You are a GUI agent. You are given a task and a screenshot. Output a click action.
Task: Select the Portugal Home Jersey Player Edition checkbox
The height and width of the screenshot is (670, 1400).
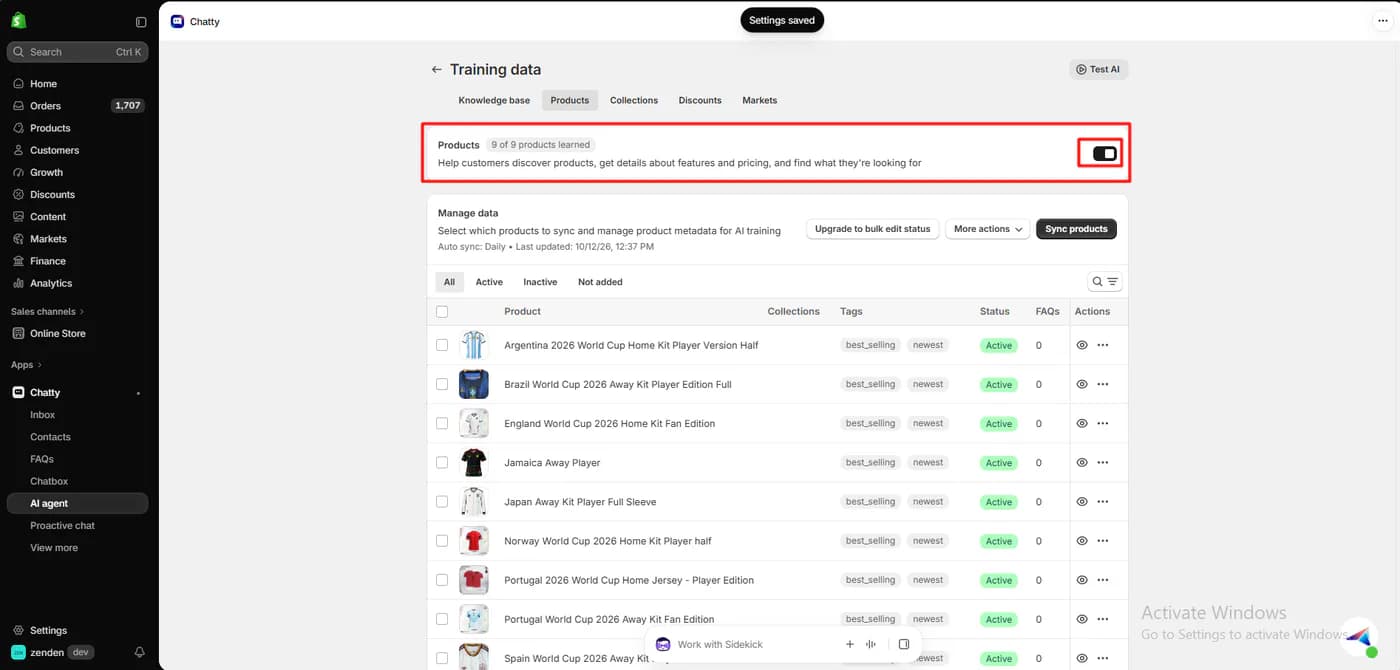click(x=442, y=580)
